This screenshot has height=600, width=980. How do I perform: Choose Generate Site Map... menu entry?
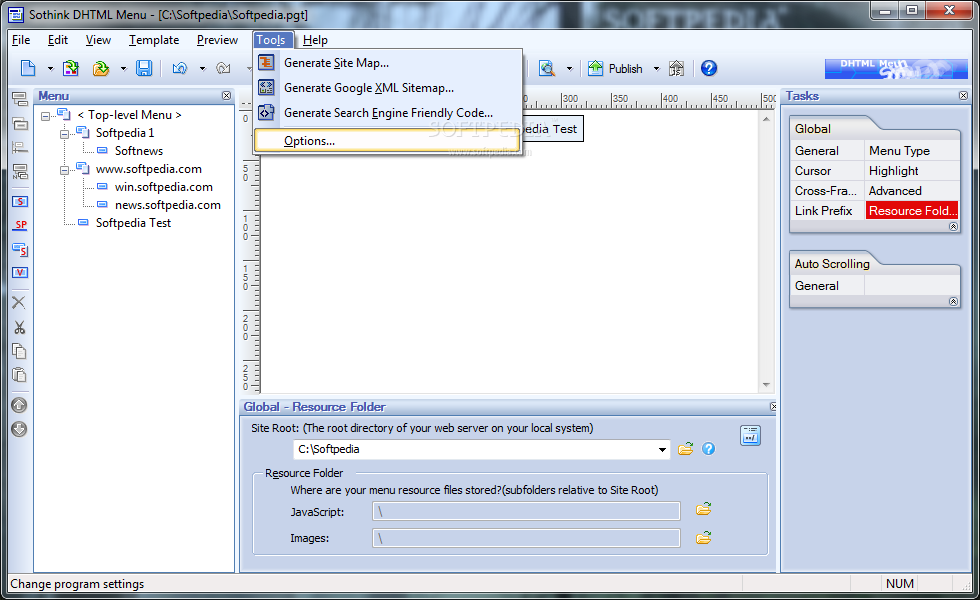387,62
